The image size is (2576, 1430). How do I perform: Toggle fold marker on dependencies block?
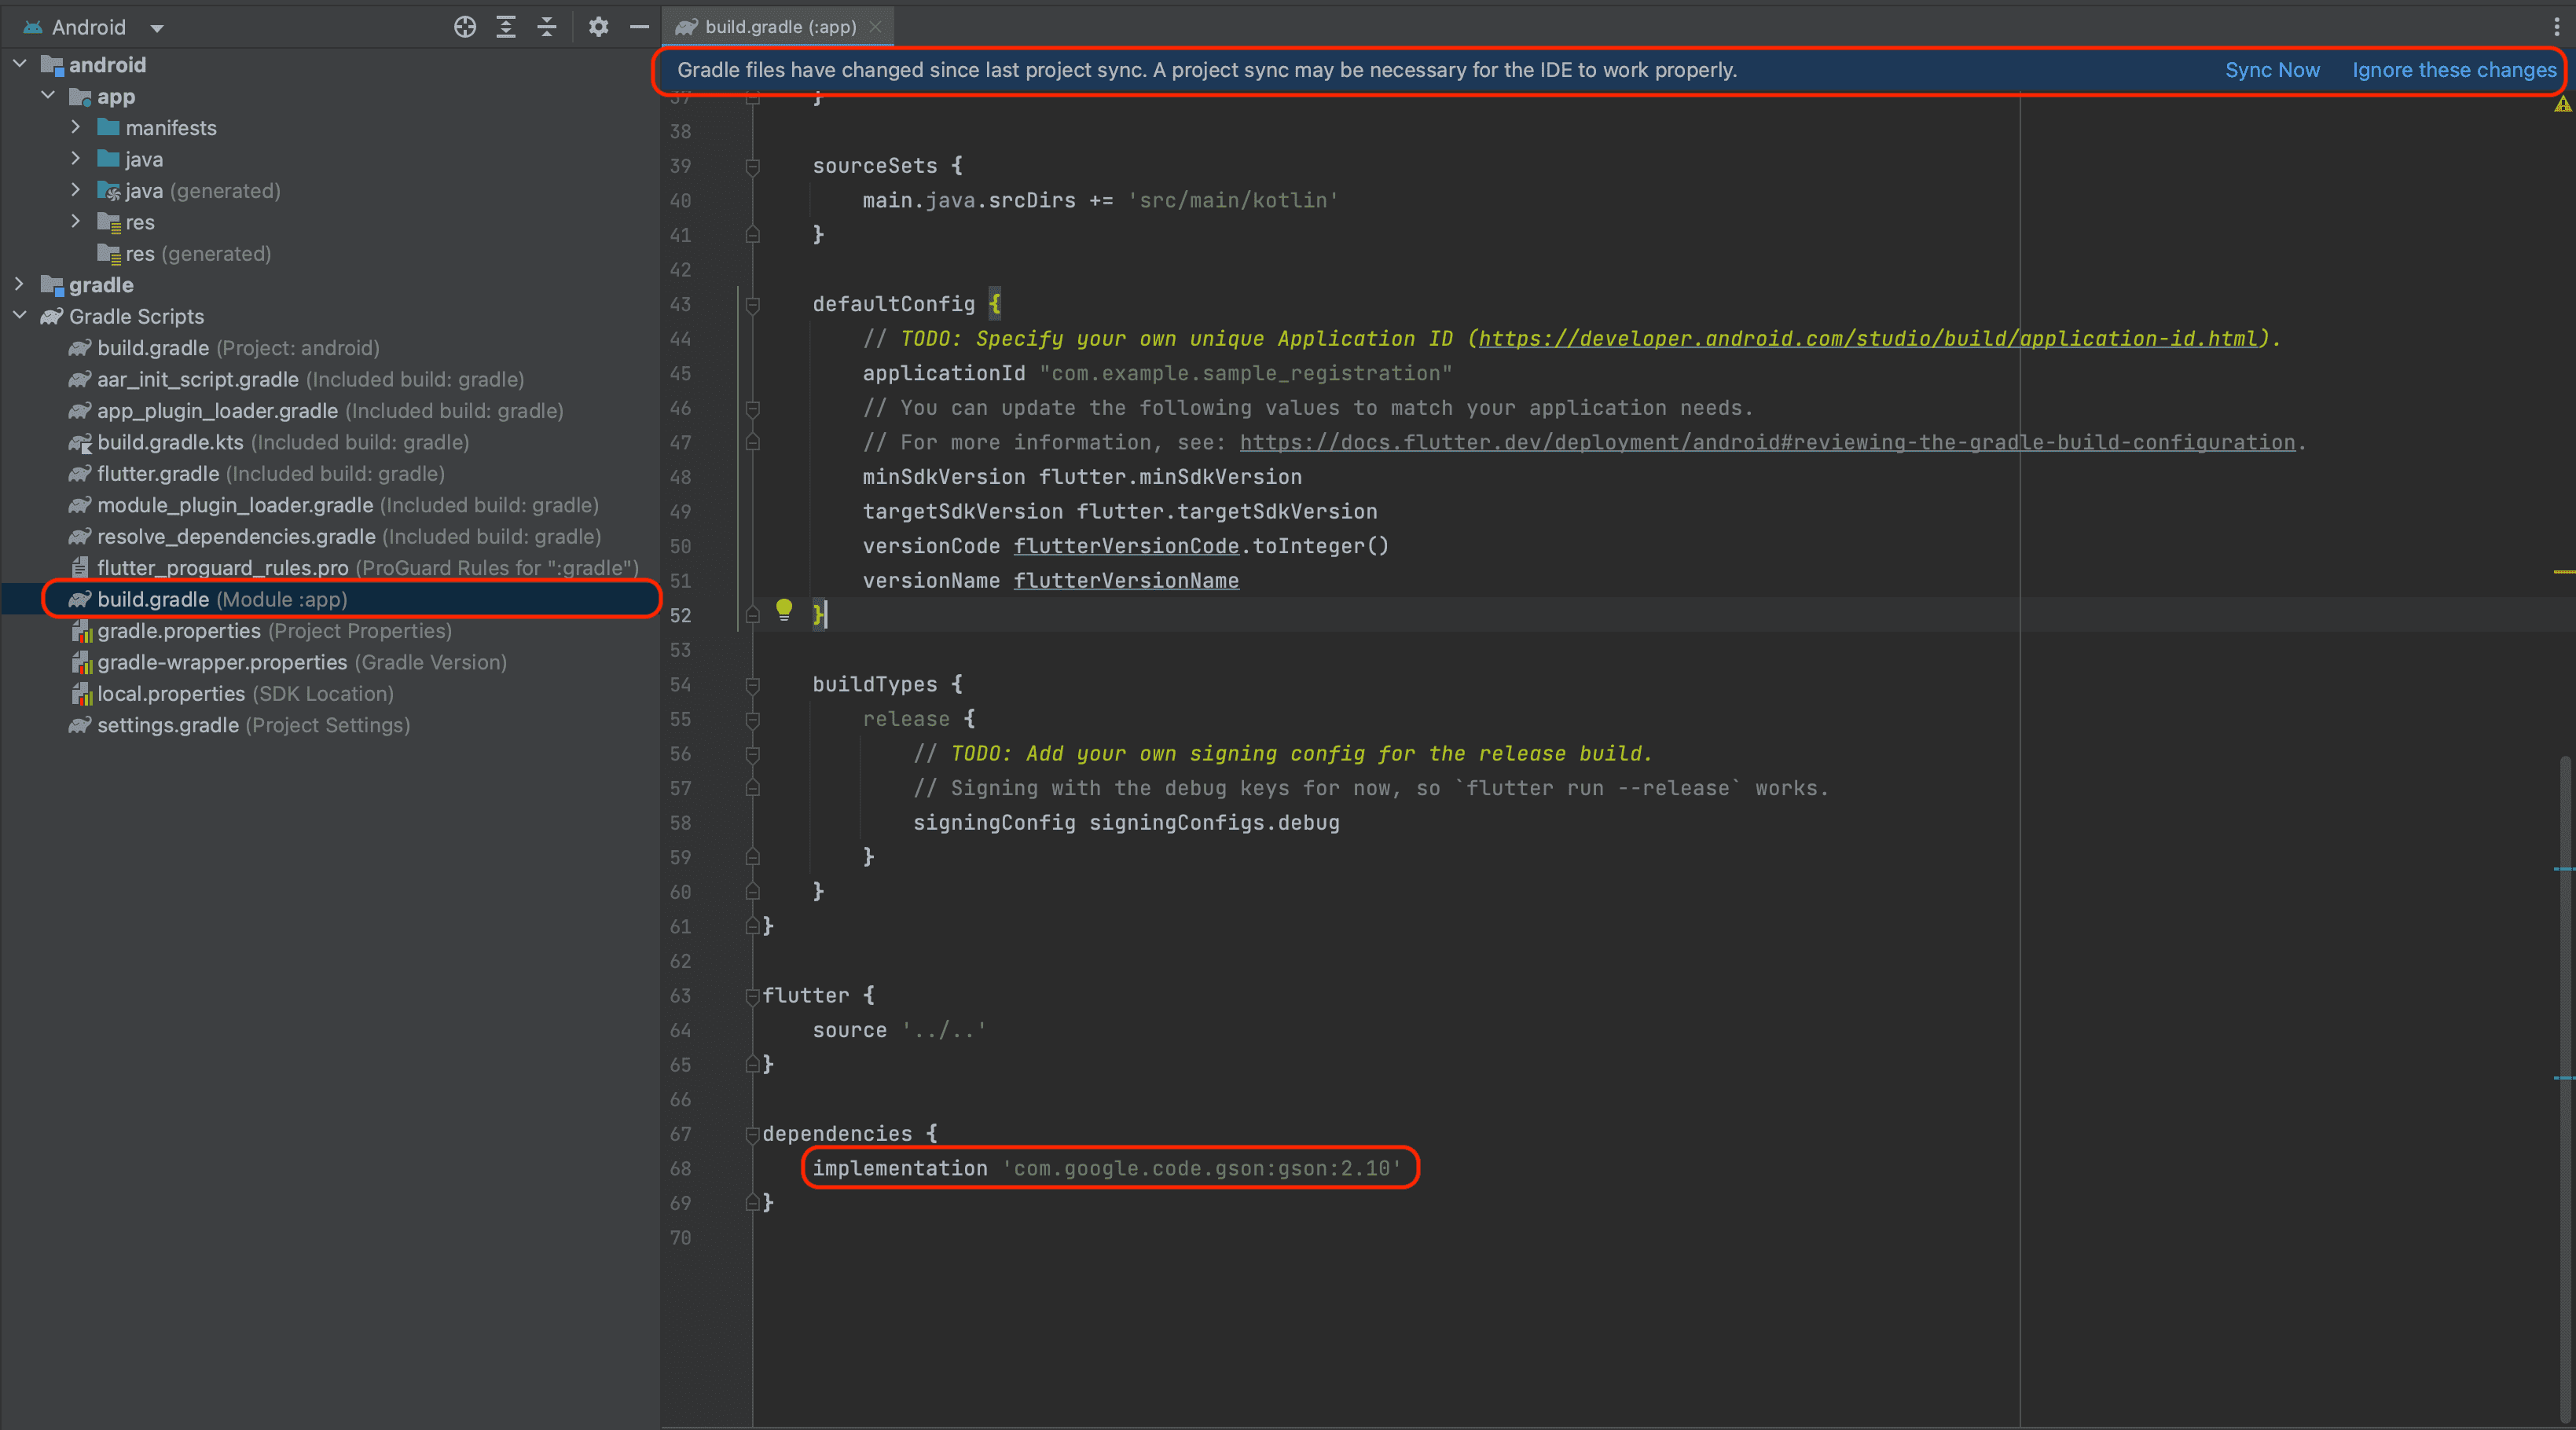pos(753,1134)
